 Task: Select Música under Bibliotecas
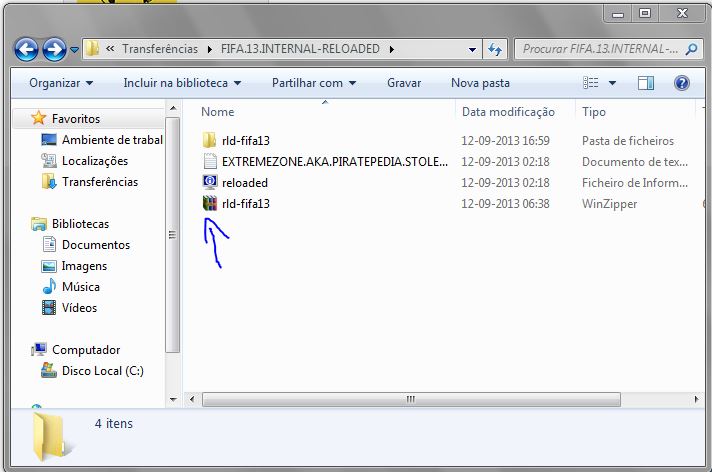tap(81, 287)
